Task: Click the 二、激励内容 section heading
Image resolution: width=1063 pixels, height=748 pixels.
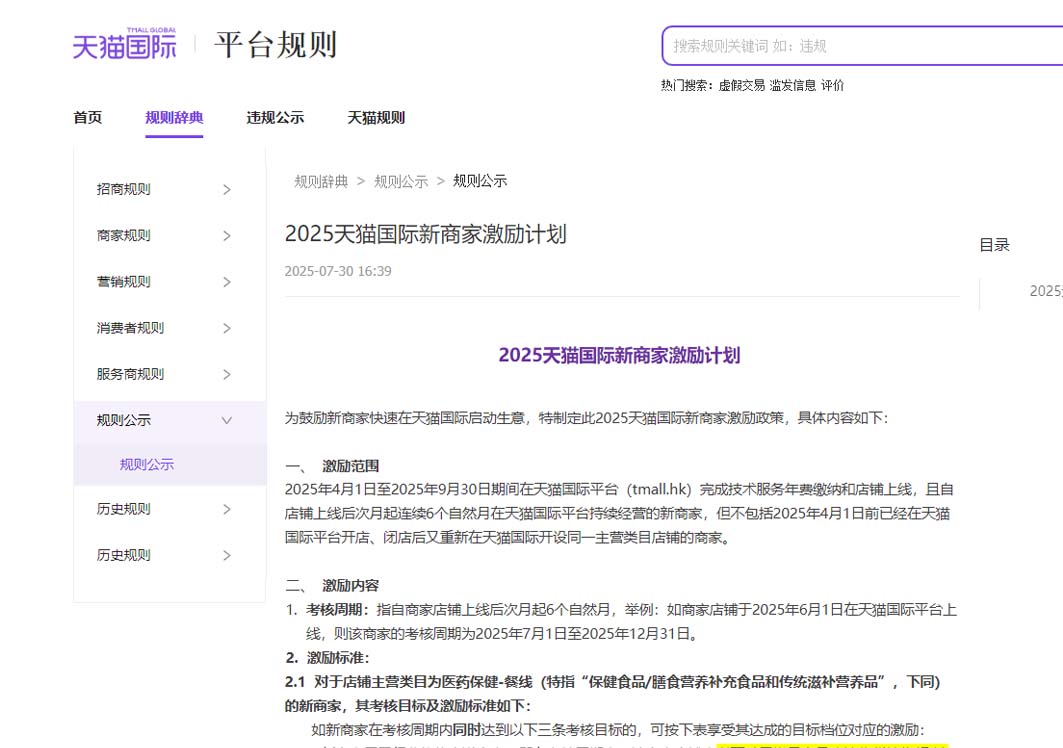Action: pos(332,586)
